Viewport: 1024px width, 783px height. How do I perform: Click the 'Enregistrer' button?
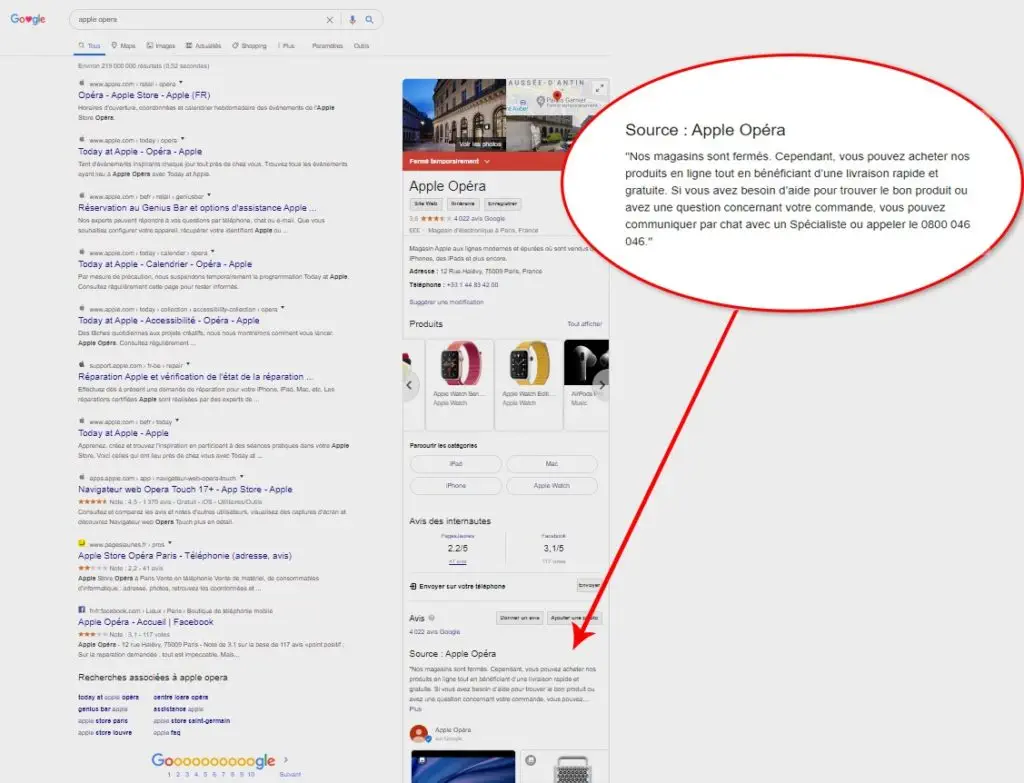502,204
